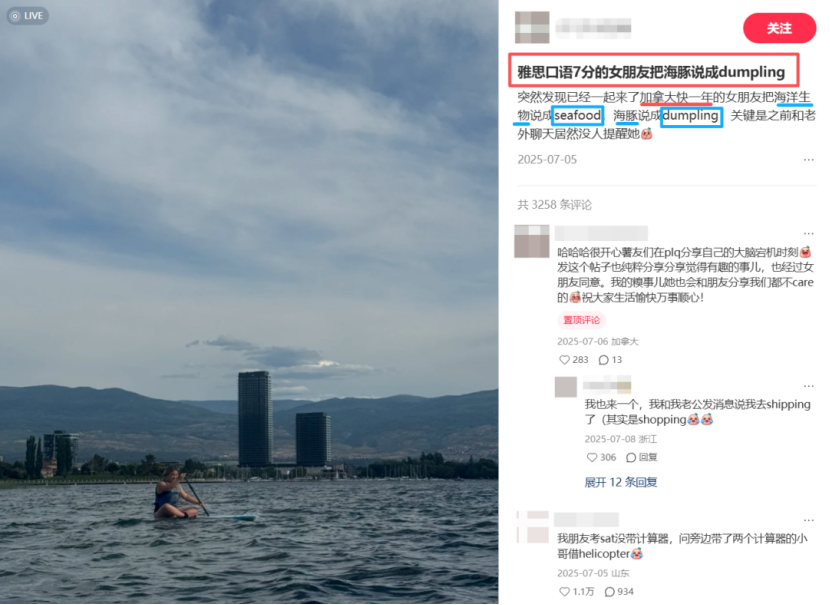830x605 pixels.
Task: Click the paddleboard lake photo
Action: [x=249, y=302]
